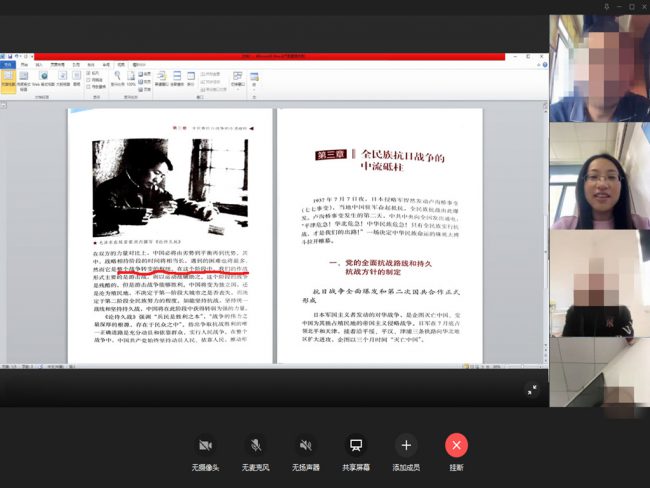Select the smiling woman's video thumbnail
This screenshot has height=488, width=650.
pyautogui.click(x=599, y=175)
